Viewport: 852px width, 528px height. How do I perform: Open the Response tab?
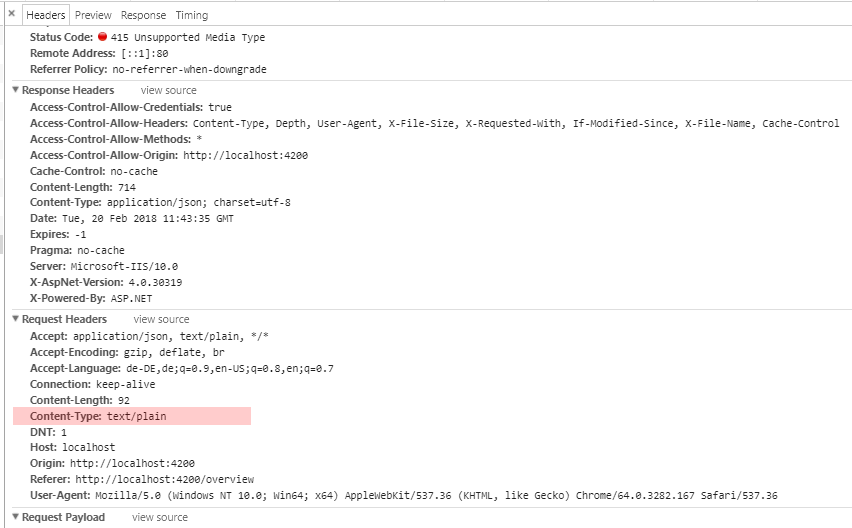coord(144,16)
